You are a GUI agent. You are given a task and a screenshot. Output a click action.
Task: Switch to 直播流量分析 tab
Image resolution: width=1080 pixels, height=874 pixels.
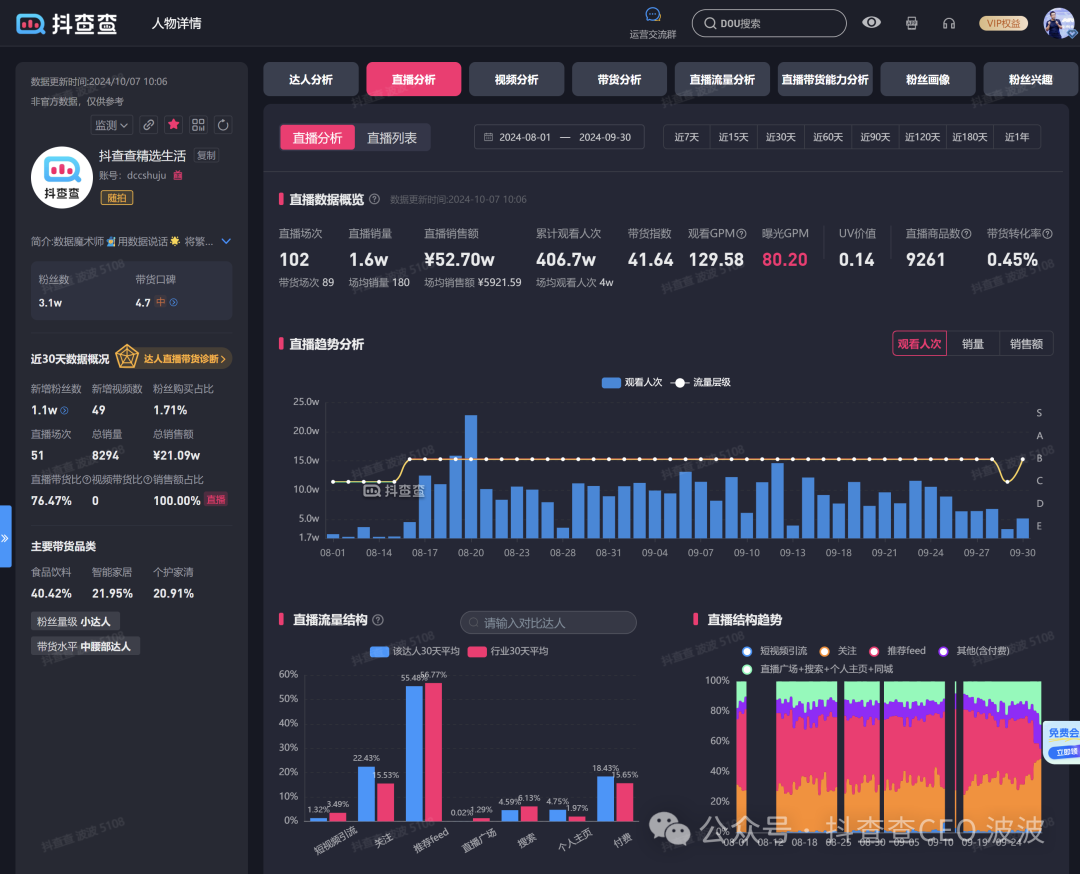[x=723, y=79]
